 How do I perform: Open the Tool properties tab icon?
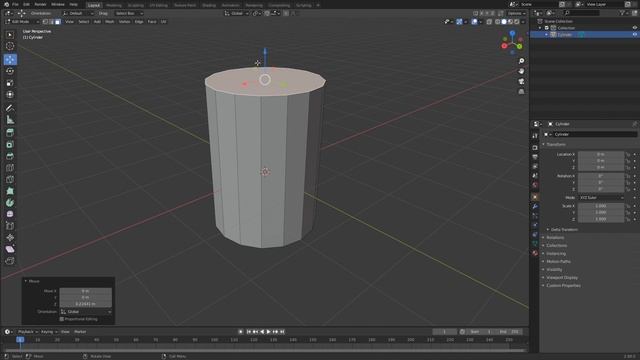(535, 136)
